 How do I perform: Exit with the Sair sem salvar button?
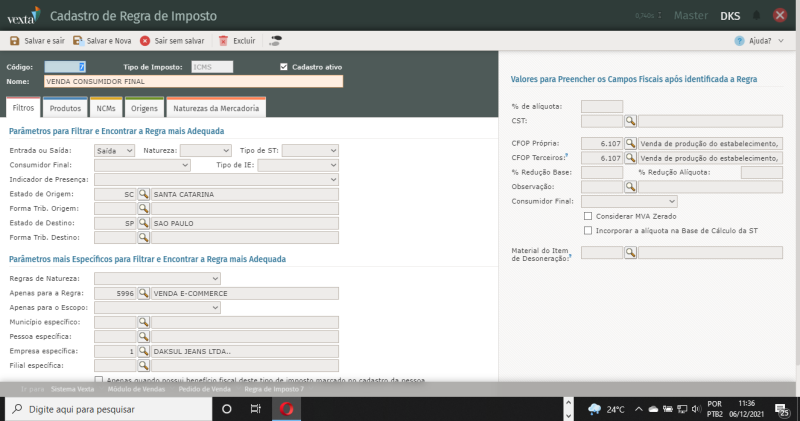pos(173,41)
